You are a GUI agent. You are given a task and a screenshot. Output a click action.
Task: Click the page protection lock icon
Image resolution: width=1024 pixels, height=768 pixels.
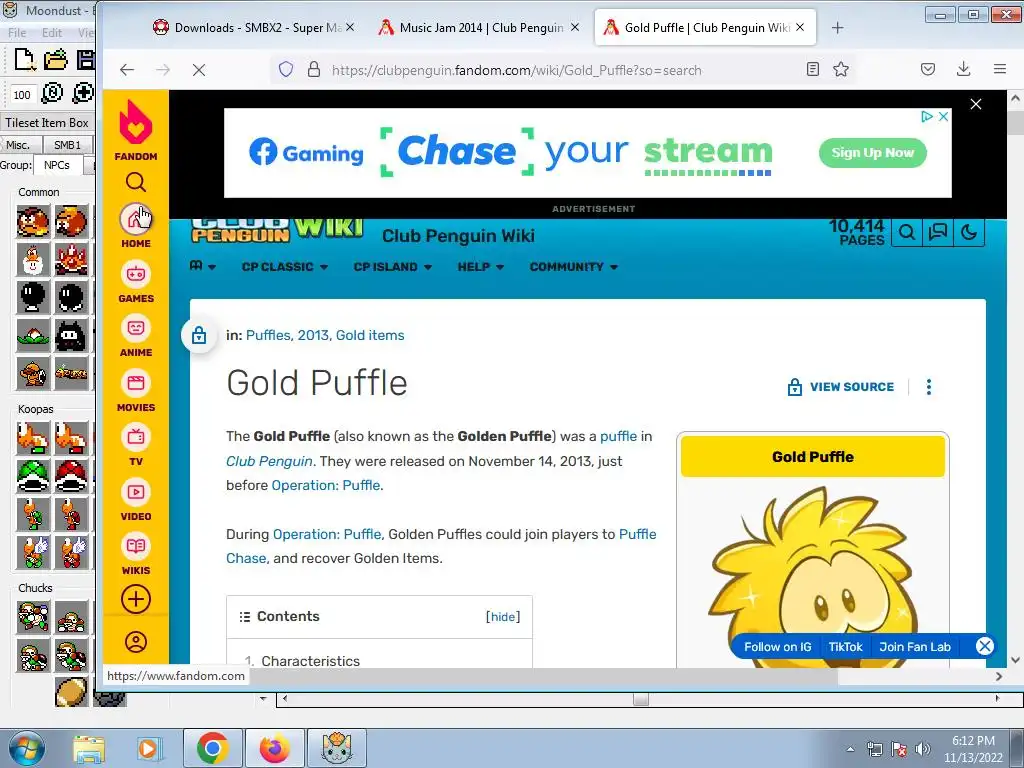point(199,336)
